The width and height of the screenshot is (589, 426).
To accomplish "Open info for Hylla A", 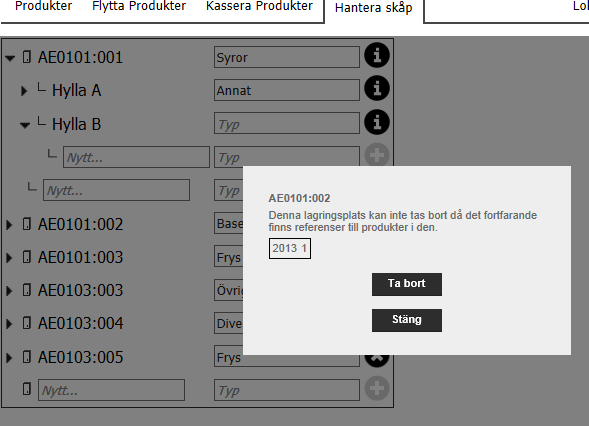I will (x=377, y=88).
